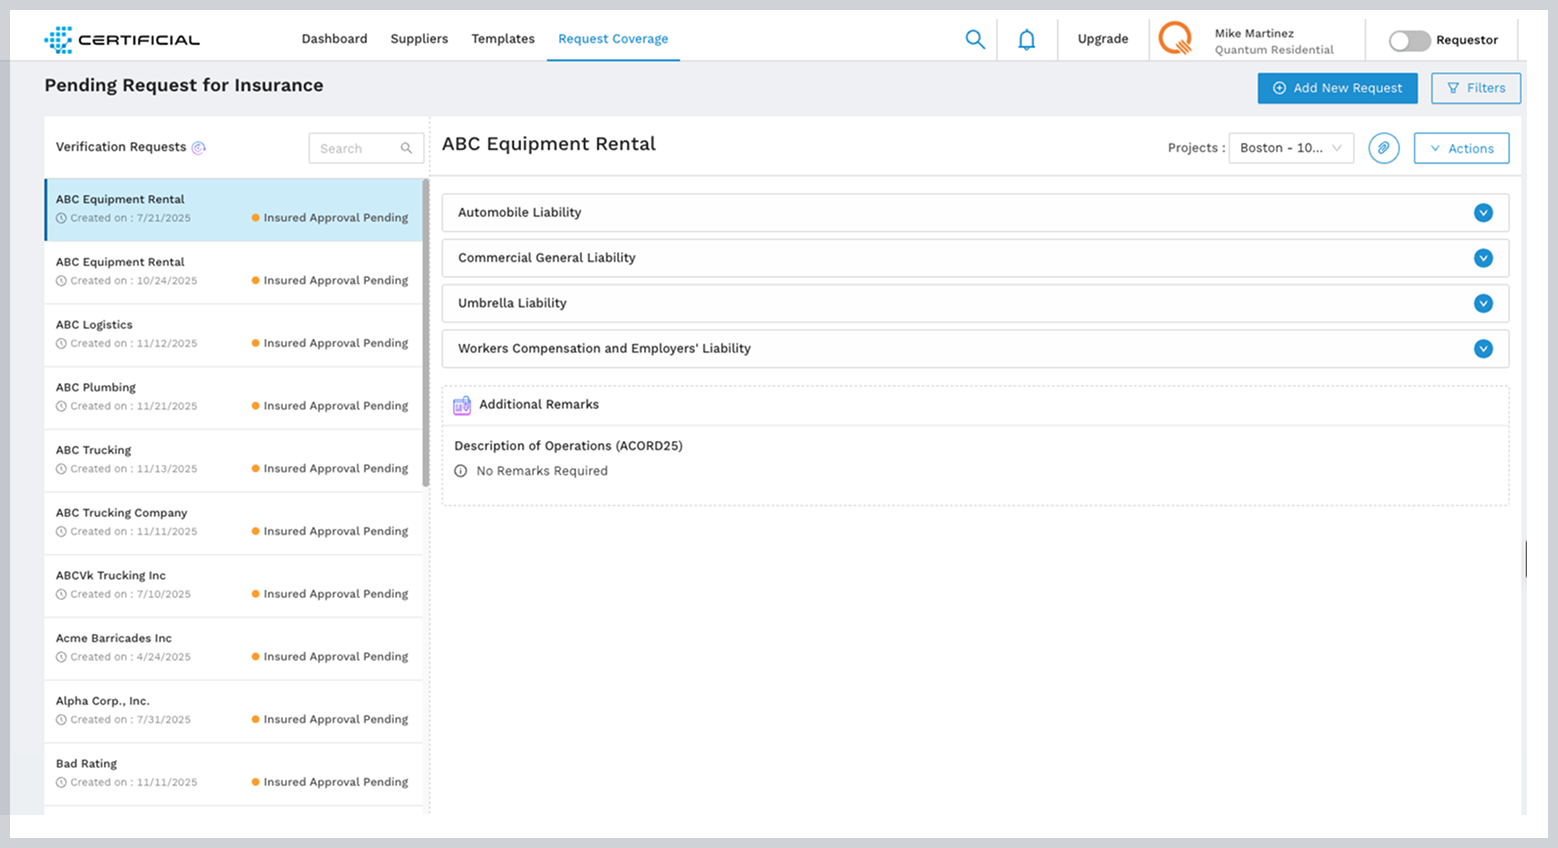This screenshot has width=1558, height=848.
Task: Click the Pending Request for Insurance heading
Action: [184, 85]
